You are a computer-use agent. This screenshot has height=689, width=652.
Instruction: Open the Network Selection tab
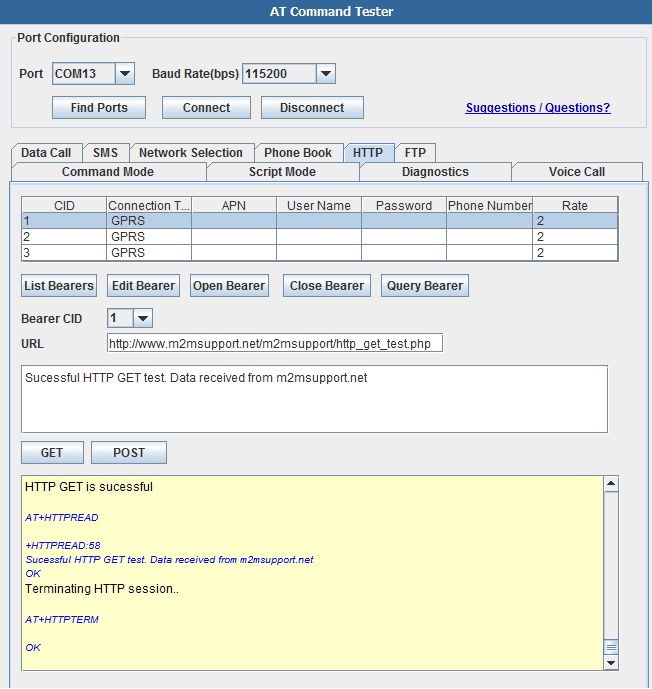[191, 152]
